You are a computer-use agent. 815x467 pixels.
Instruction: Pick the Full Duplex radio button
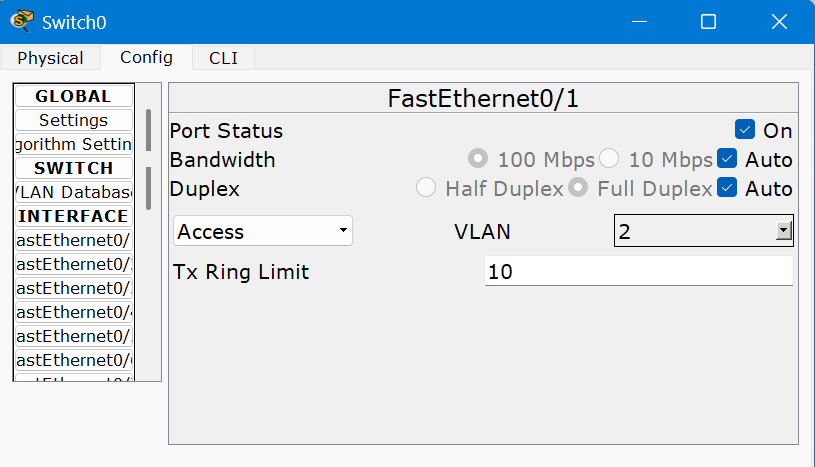tap(578, 188)
